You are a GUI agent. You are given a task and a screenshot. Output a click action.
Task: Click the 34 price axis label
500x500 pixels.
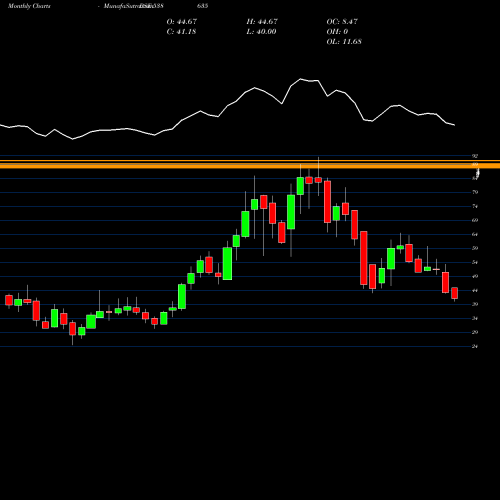475,318
